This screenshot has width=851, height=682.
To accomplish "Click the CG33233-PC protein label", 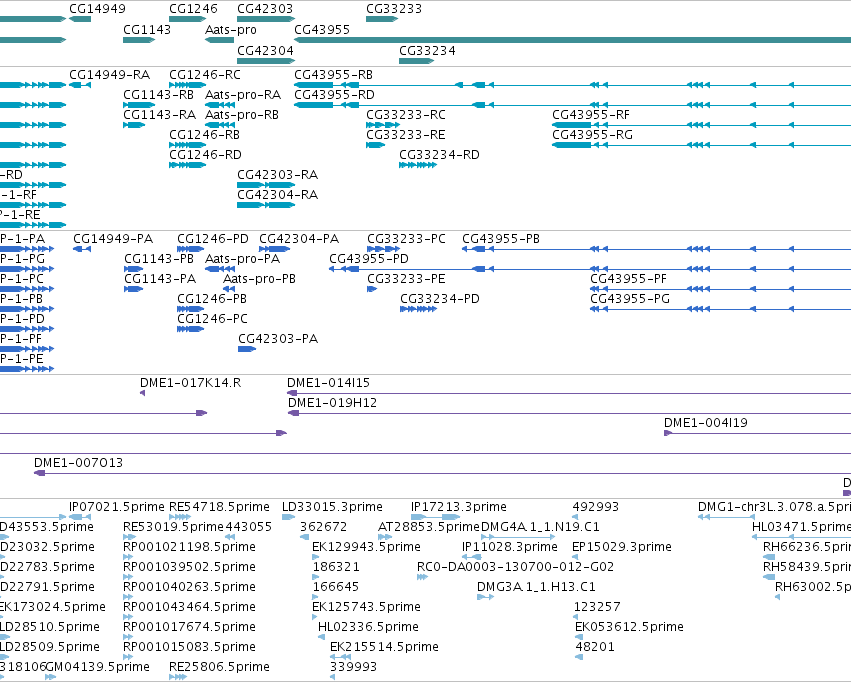I will (407, 239).
